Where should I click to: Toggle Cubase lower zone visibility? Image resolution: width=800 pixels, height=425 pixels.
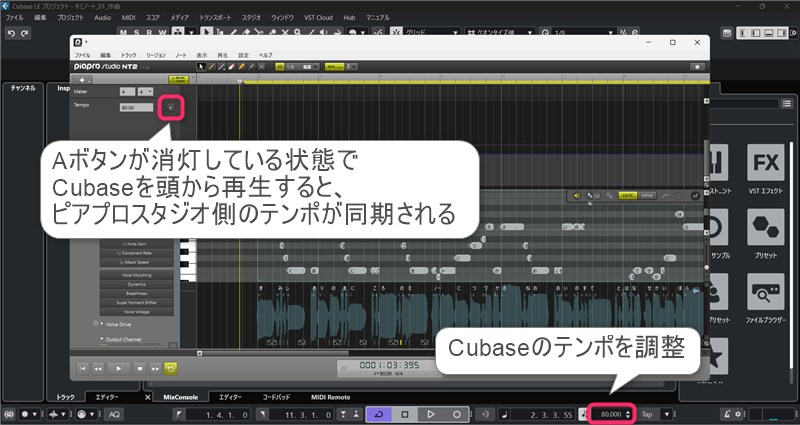(x=768, y=33)
